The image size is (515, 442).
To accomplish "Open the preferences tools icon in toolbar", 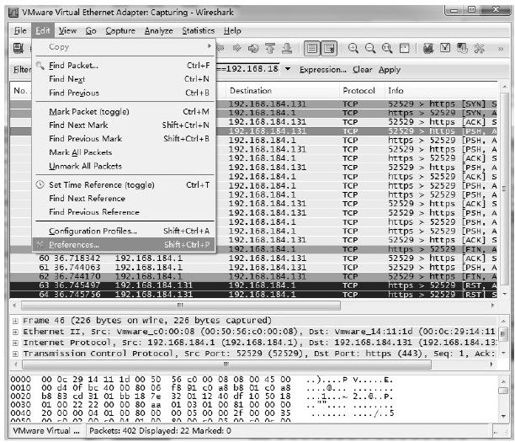I will tap(479, 49).
